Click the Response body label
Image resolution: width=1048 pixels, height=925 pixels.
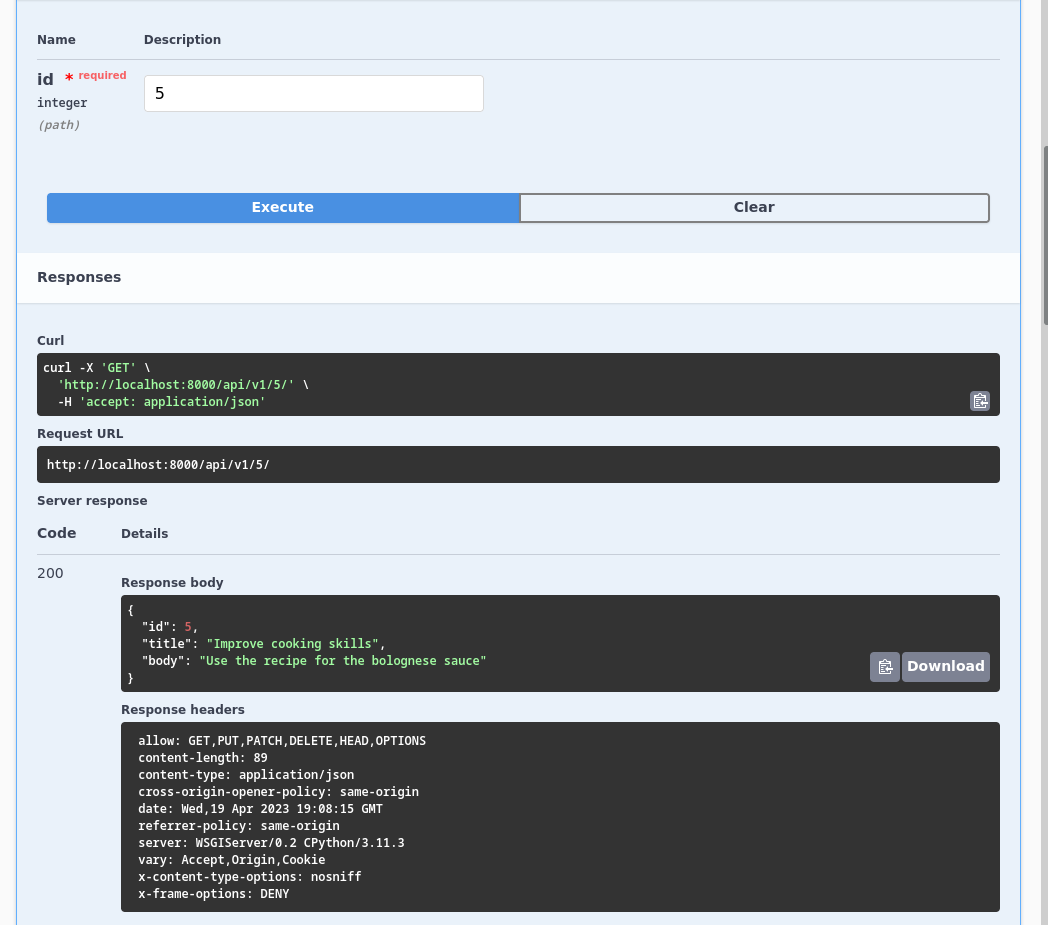pyautogui.click(x=172, y=582)
